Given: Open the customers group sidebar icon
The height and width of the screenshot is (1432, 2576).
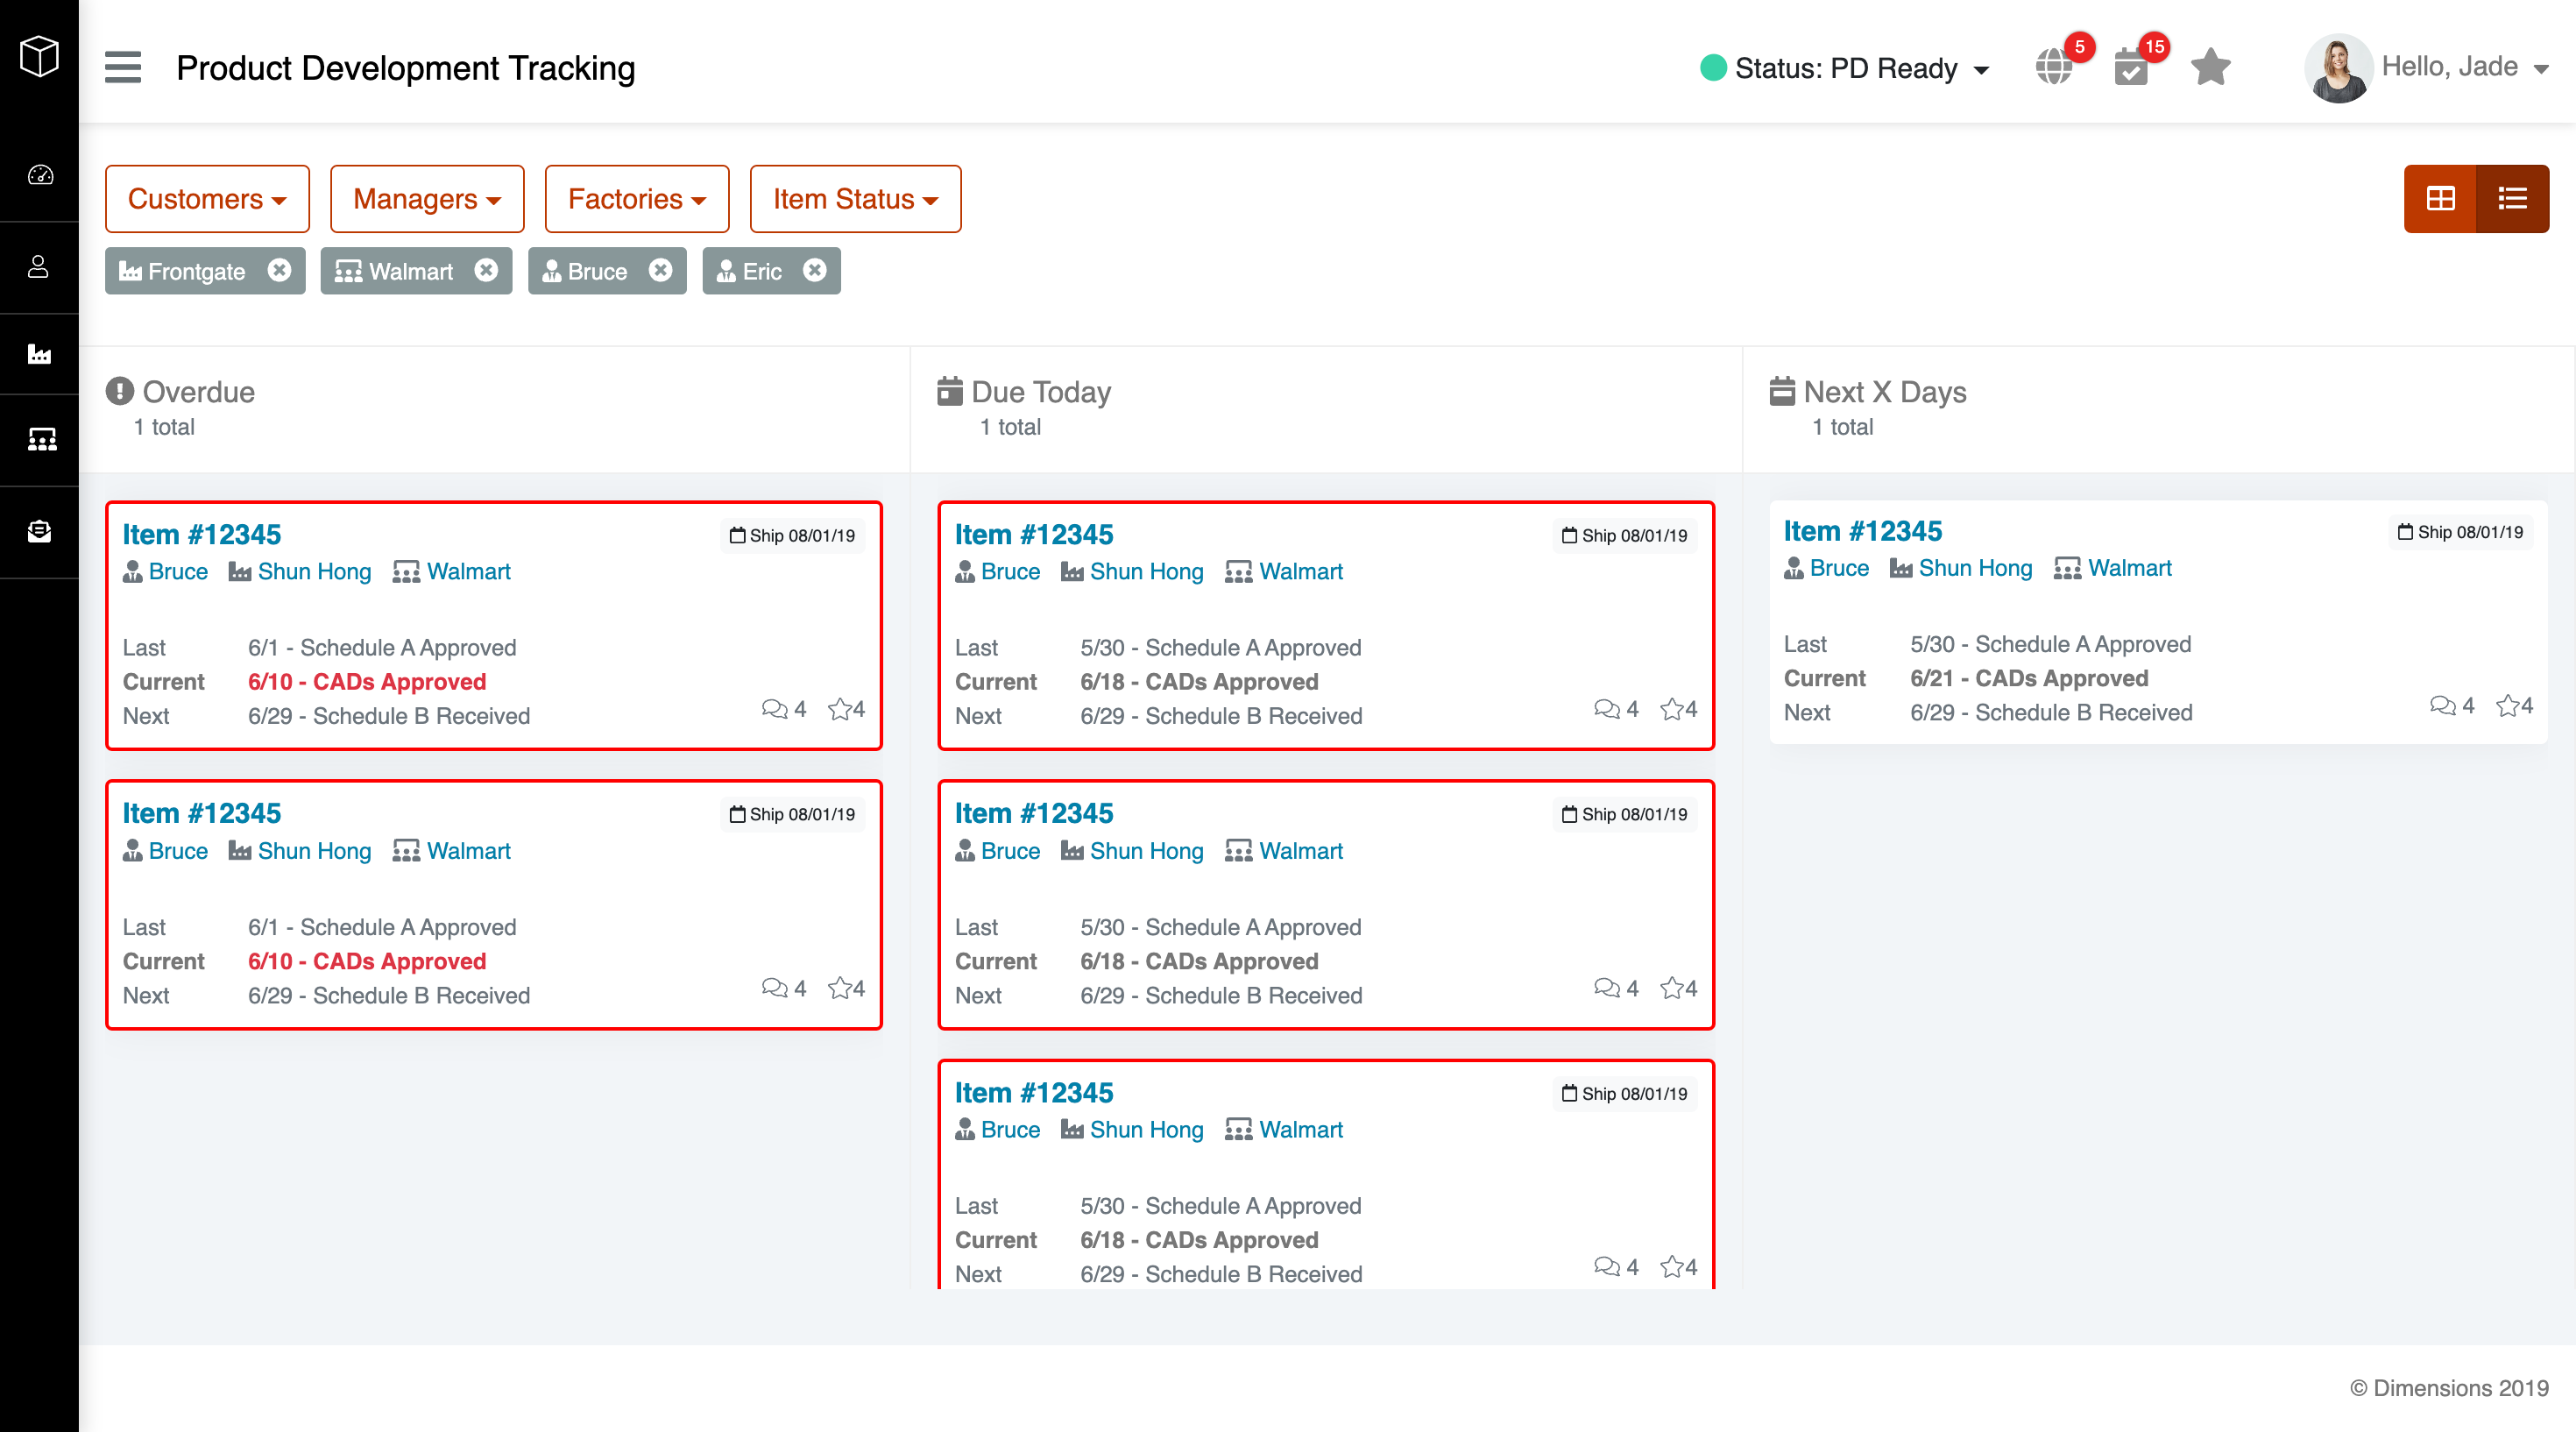Looking at the screenshot, I should pos(41,439).
